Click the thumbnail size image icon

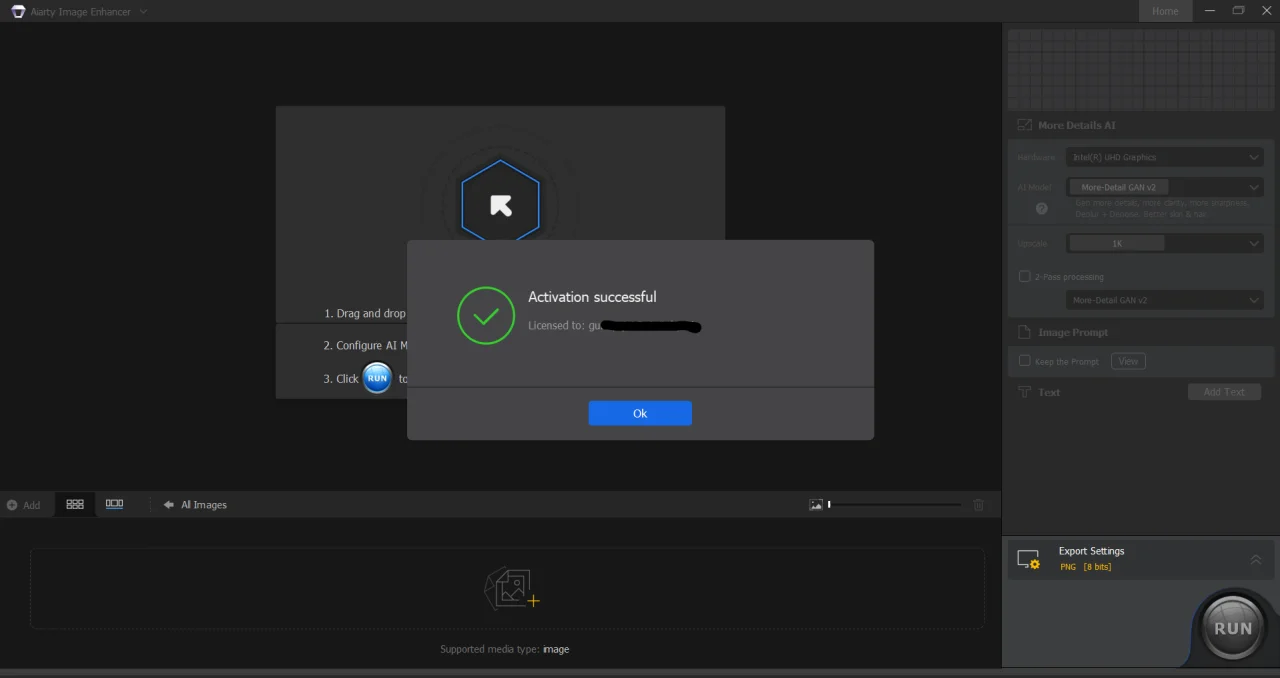coord(816,505)
